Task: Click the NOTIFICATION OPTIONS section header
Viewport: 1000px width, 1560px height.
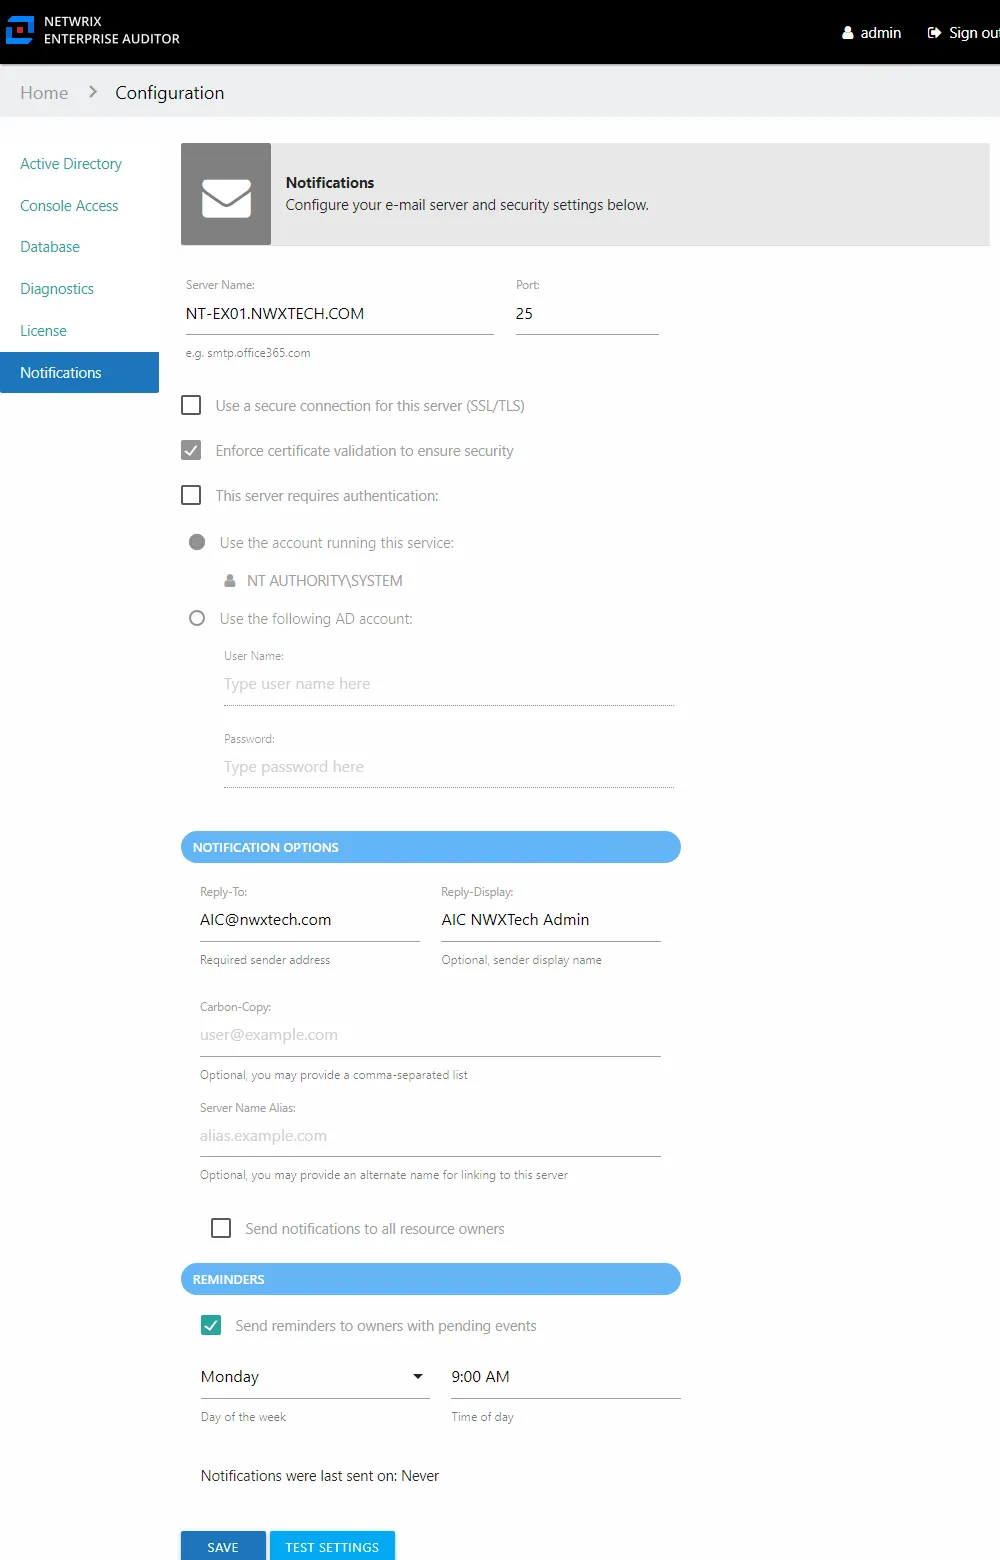Action: click(431, 847)
